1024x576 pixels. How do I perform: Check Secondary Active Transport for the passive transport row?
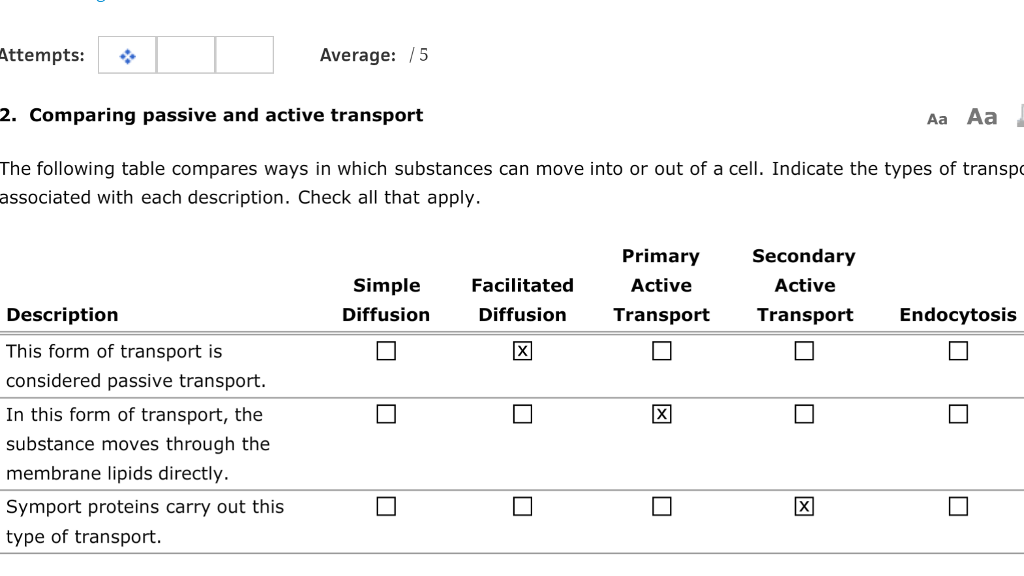coord(804,351)
